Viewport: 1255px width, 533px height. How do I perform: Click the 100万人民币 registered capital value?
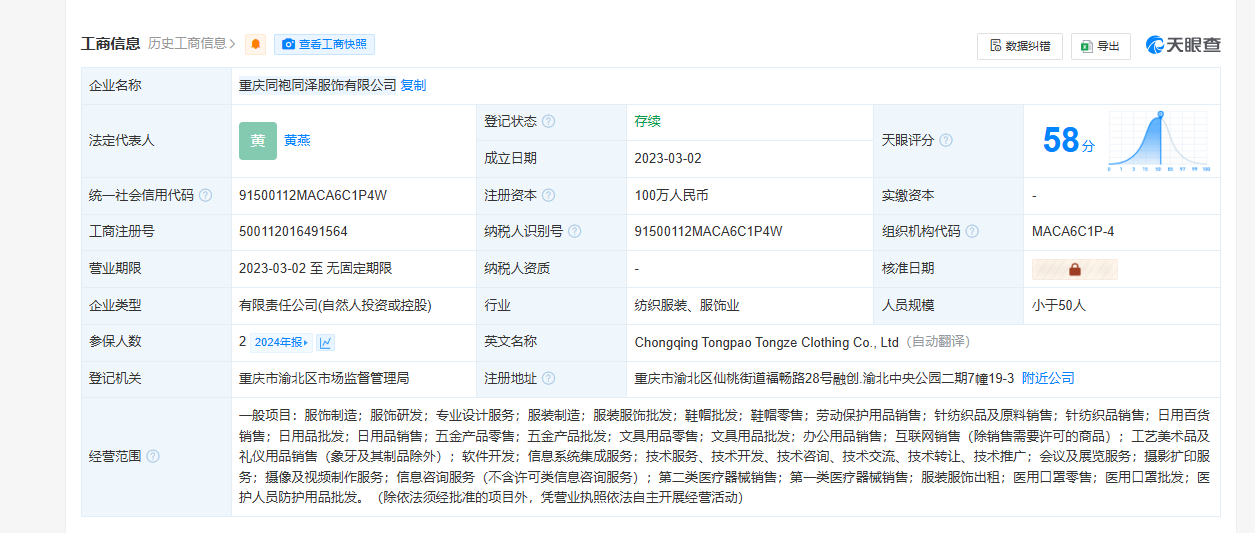tap(671, 195)
